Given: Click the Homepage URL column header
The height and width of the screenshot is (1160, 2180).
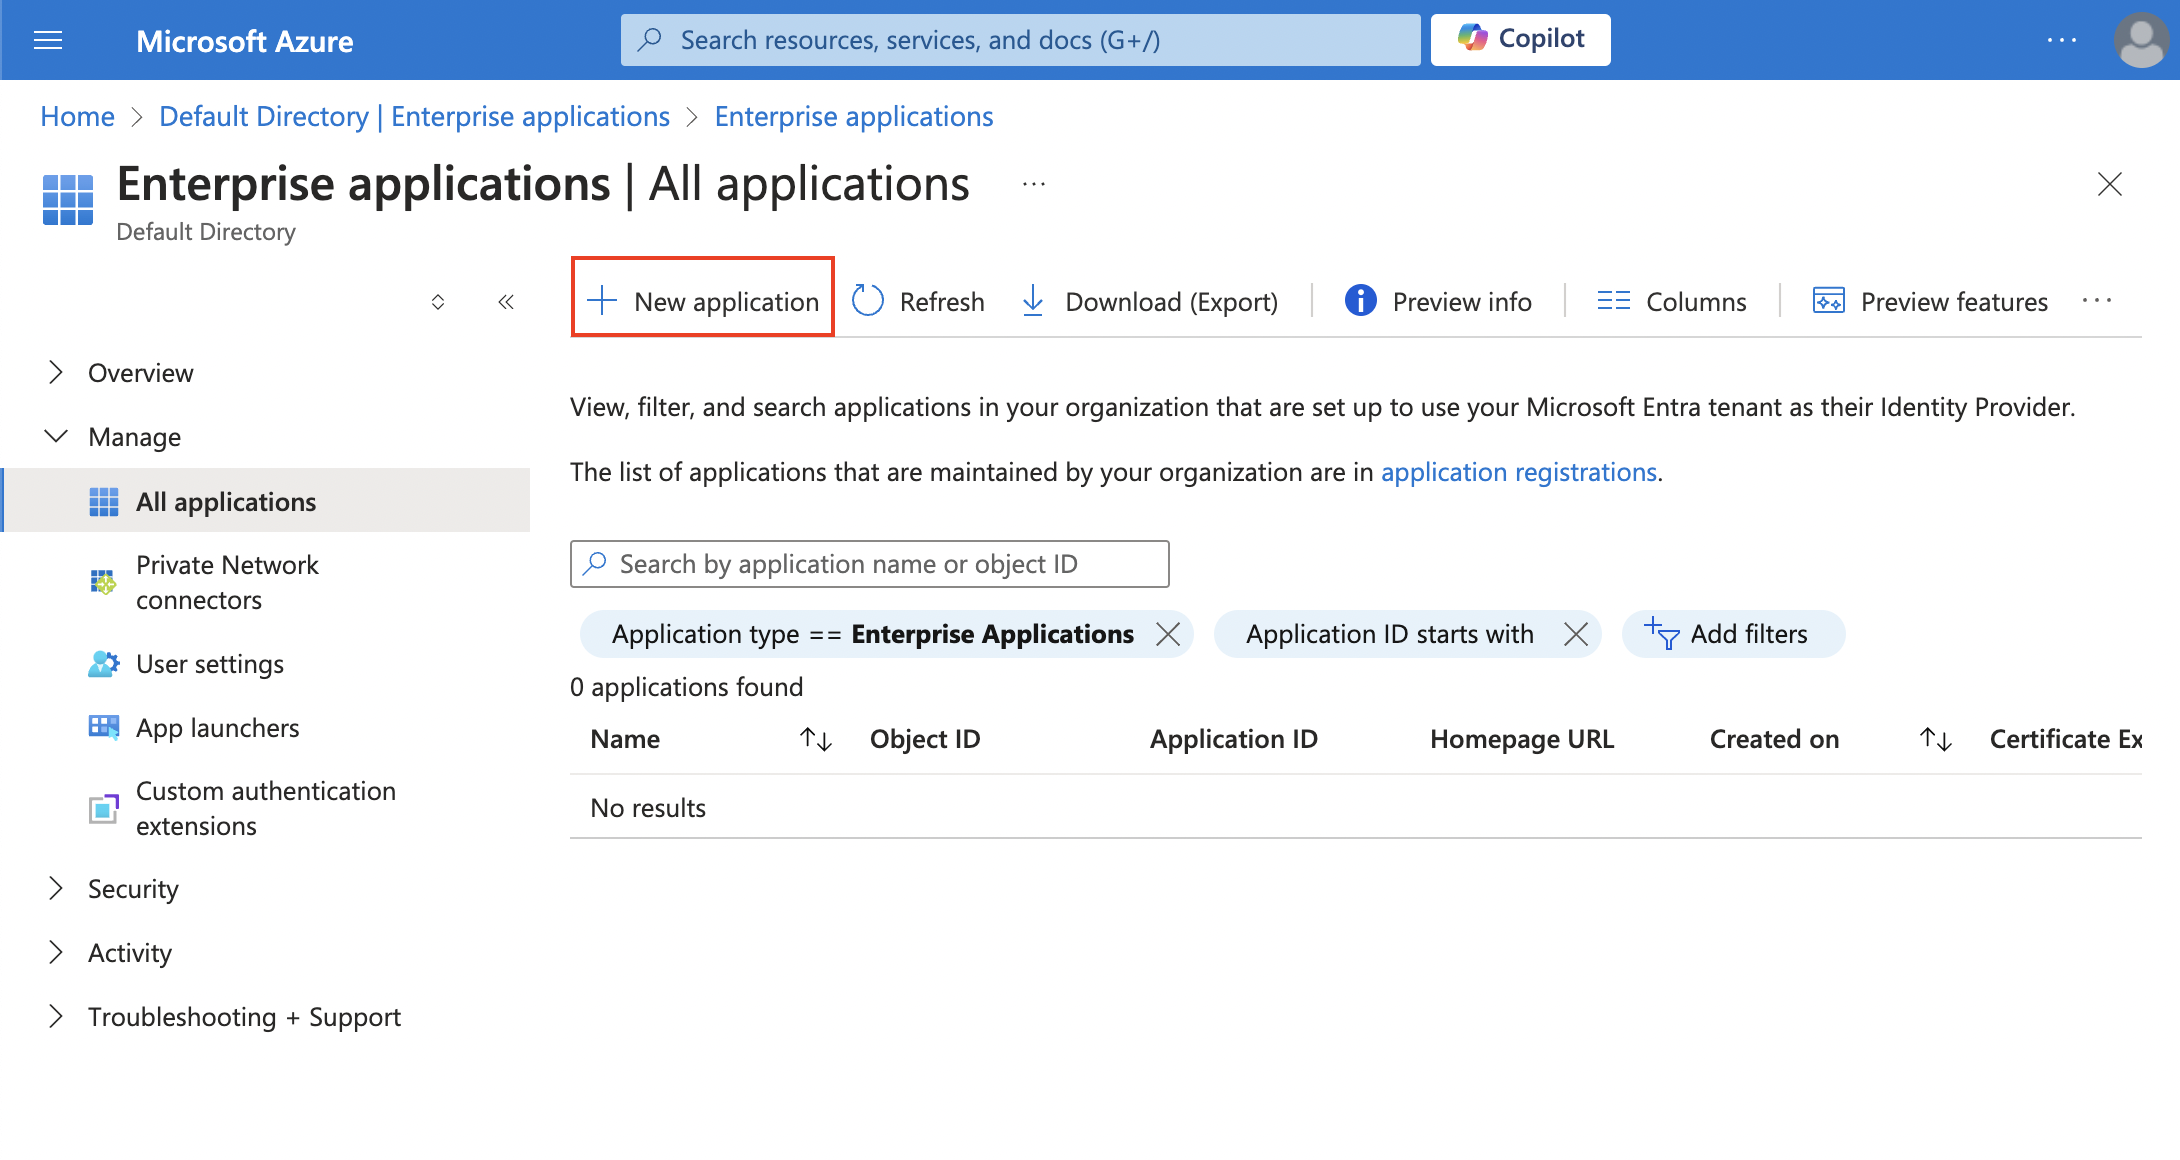Looking at the screenshot, I should point(1522,739).
